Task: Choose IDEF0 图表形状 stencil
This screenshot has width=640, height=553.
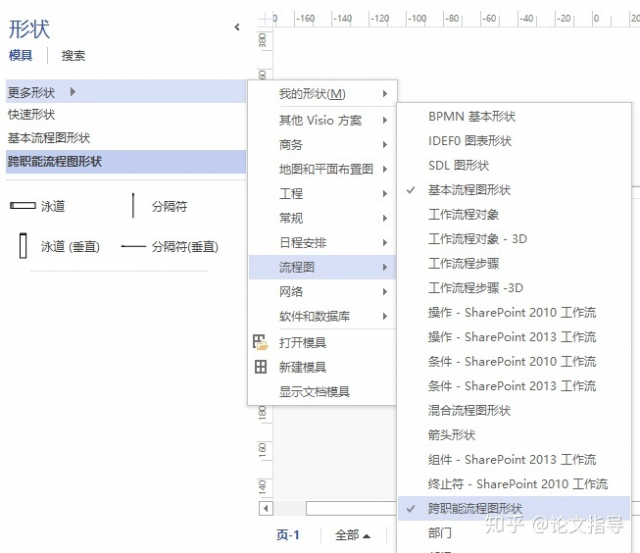Action: [514, 141]
